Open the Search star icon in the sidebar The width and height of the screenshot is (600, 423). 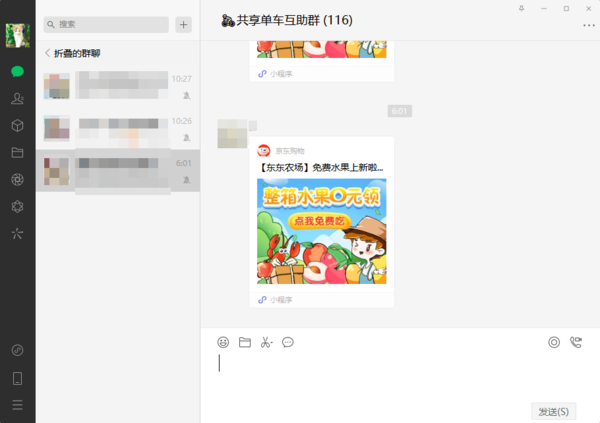point(17,234)
